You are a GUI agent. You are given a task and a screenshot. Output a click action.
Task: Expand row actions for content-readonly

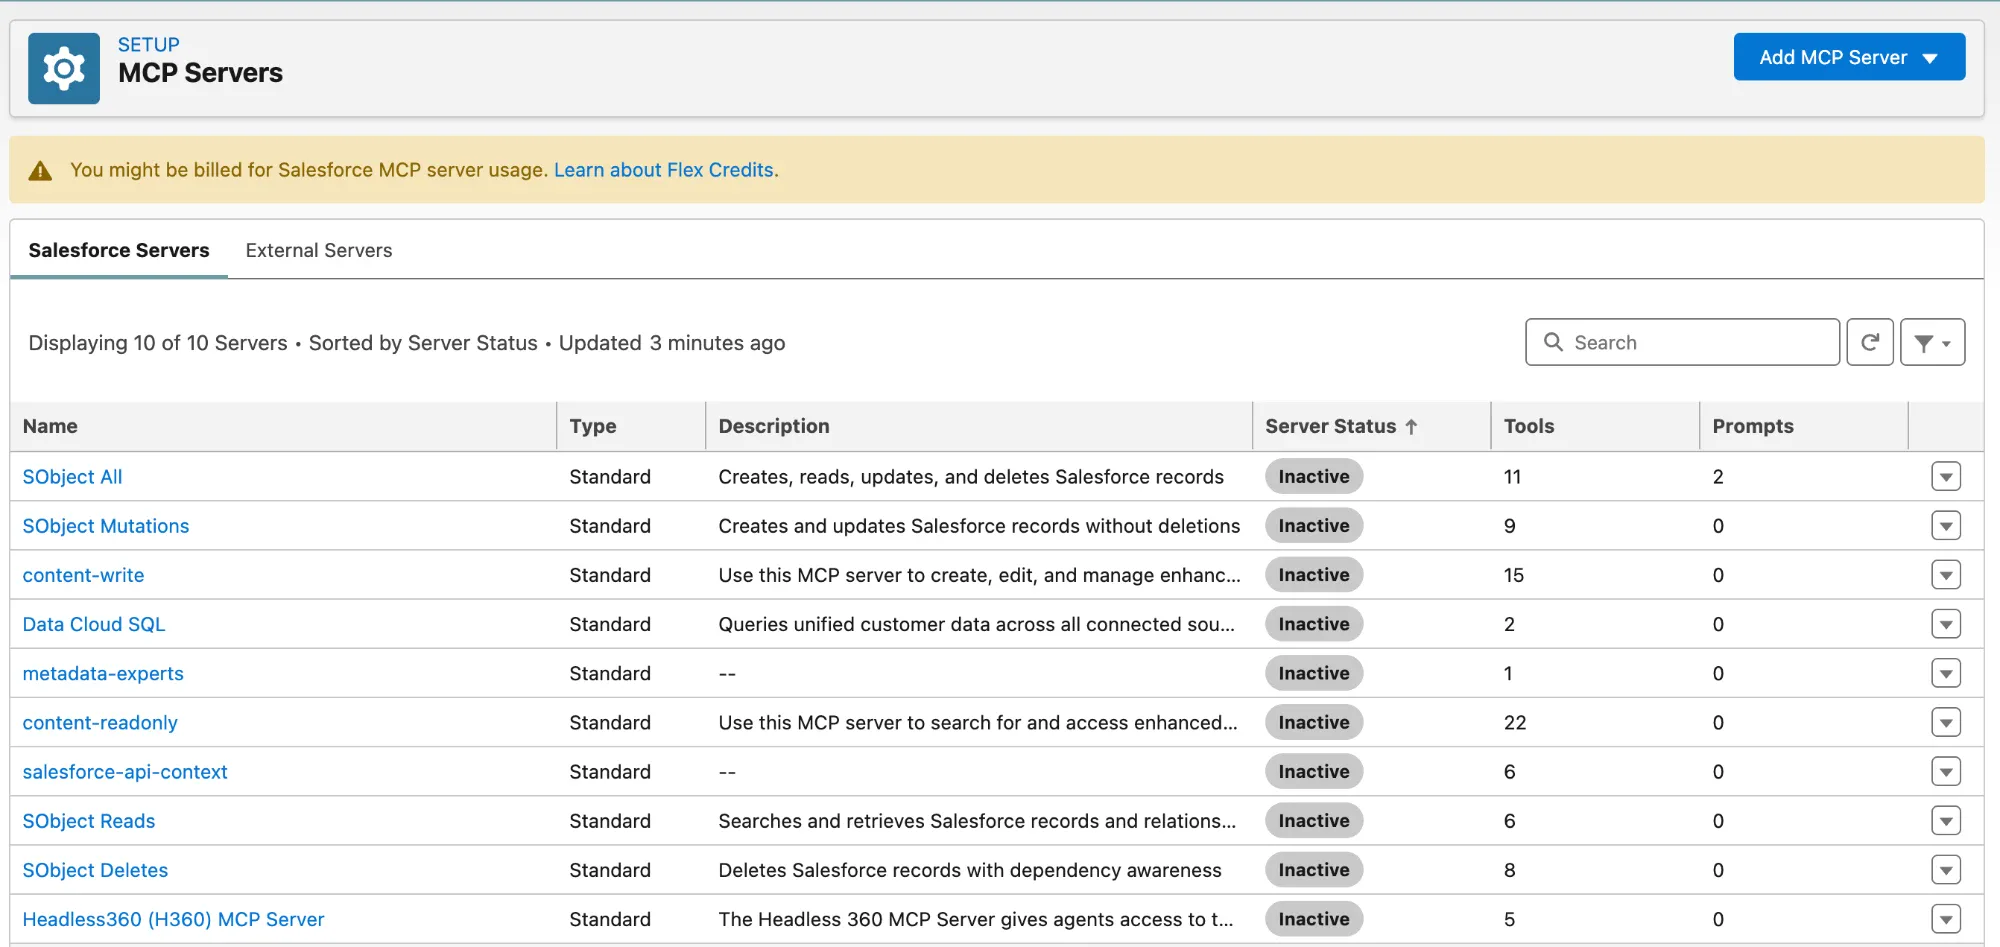click(x=1945, y=723)
